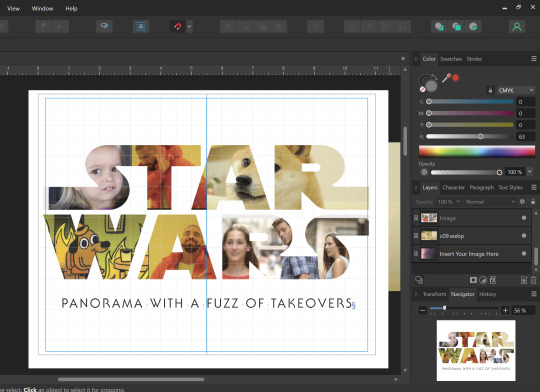The width and height of the screenshot is (540, 392).
Task: Open the layer effects fx icon
Action: coord(493,280)
